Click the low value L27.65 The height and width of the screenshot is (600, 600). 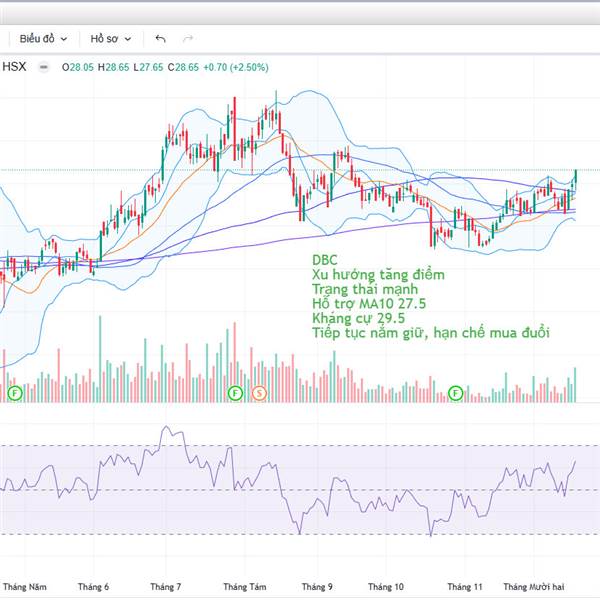pos(148,67)
